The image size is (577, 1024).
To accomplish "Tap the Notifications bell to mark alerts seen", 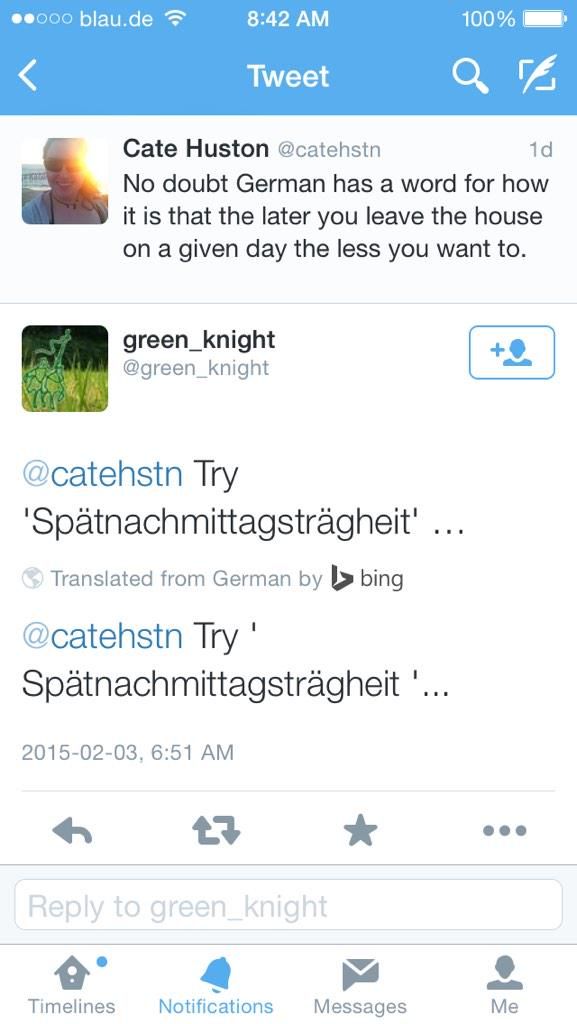I will [x=216, y=968].
